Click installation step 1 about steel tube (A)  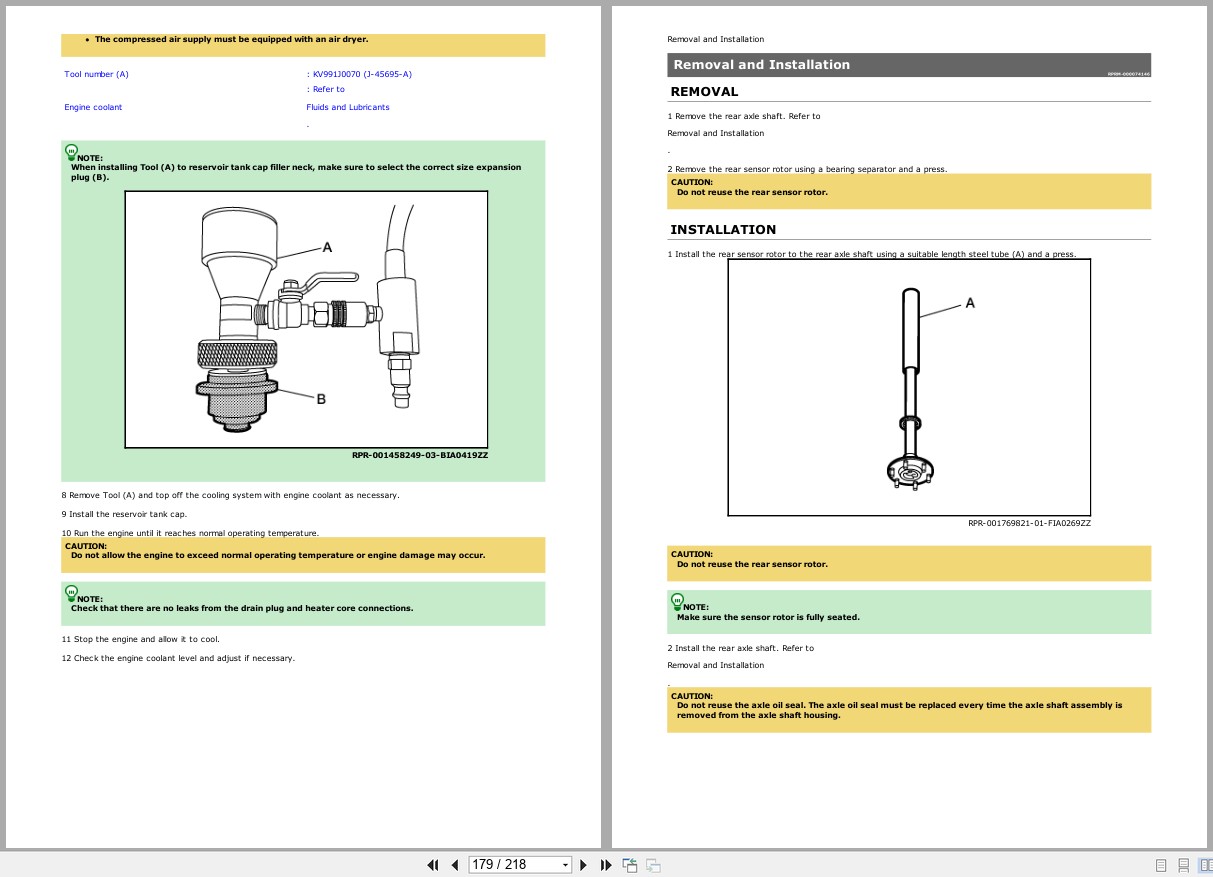coord(872,254)
